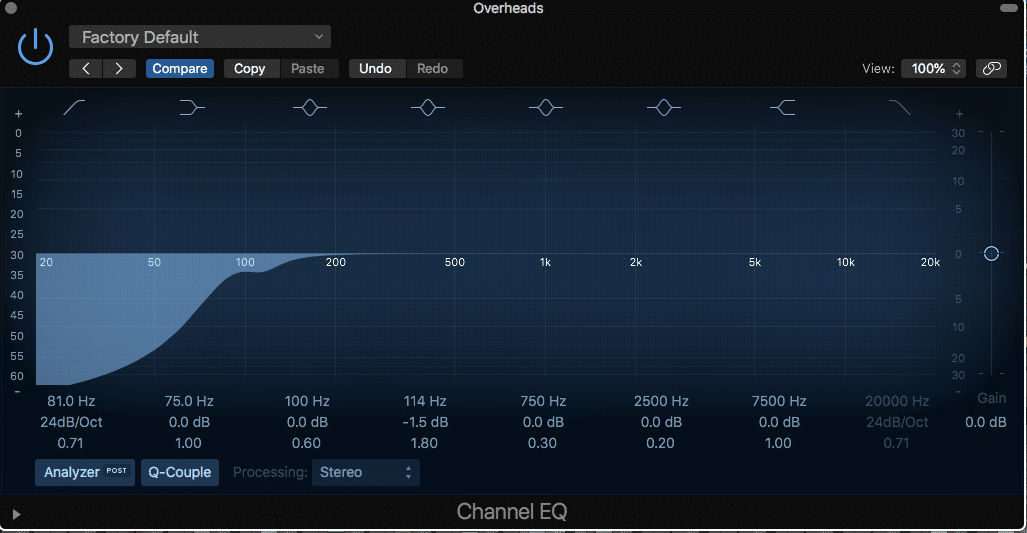This screenshot has height=533, width=1027.
Task: Open the Processing Stereo dropdown
Action: (x=365, y=472)
